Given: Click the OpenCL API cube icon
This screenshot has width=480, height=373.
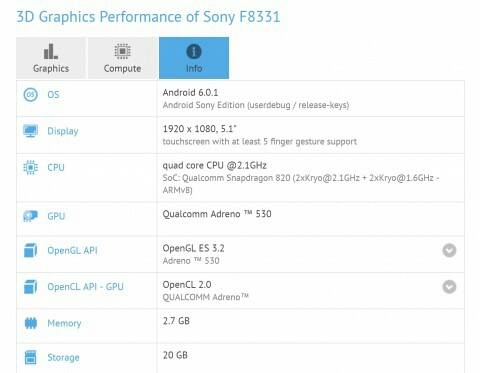Looking at the screenshot, I should pos(30,287).
